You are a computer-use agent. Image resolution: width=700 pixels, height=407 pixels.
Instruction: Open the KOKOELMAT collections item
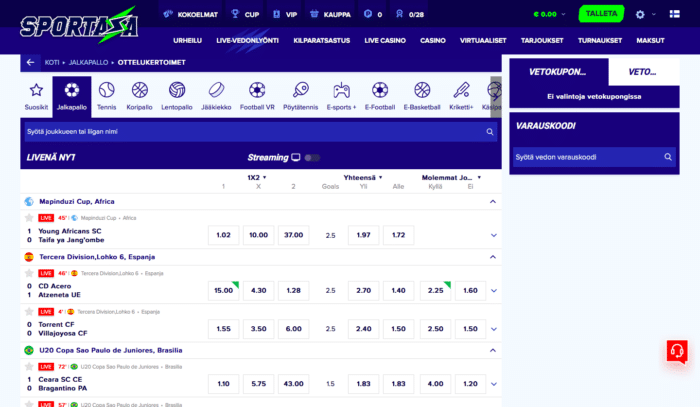coord(191,14)
